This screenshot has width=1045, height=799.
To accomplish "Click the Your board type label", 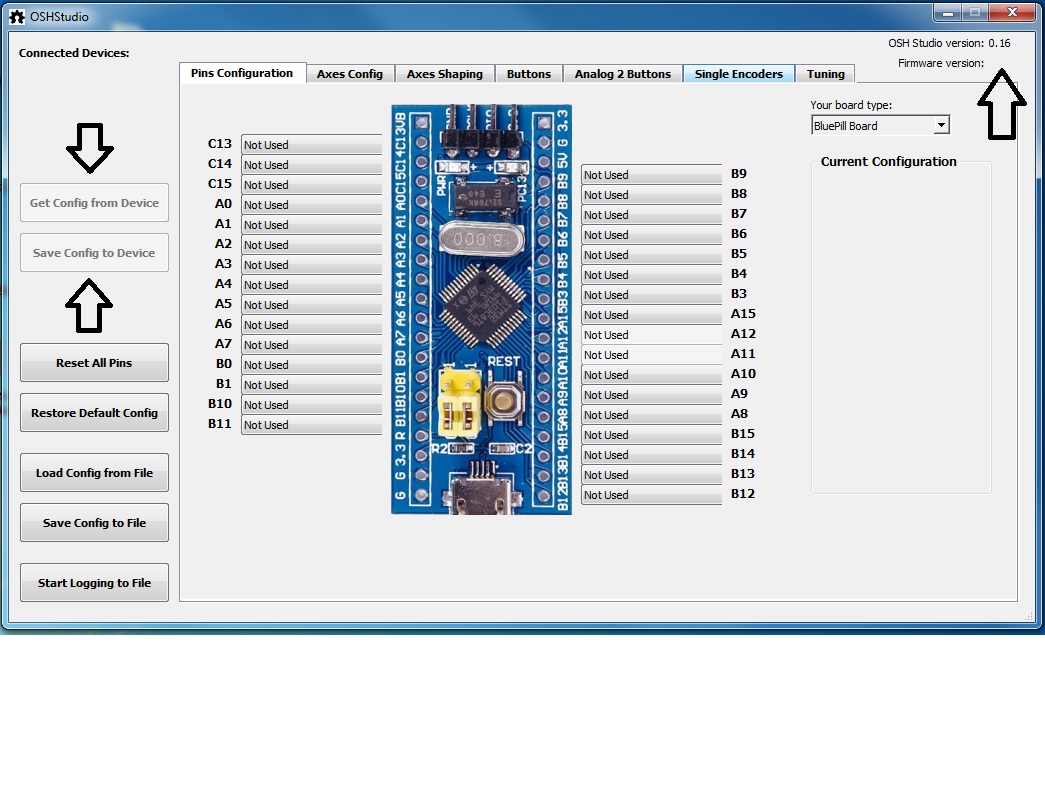I will [x=851, y=105].
